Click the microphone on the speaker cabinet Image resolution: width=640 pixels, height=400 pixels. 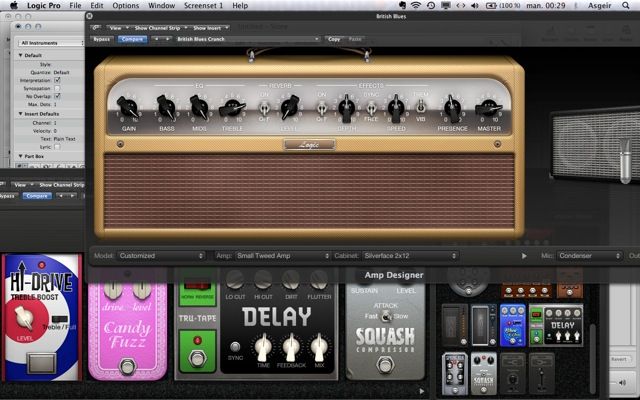(x=624, y=160)
